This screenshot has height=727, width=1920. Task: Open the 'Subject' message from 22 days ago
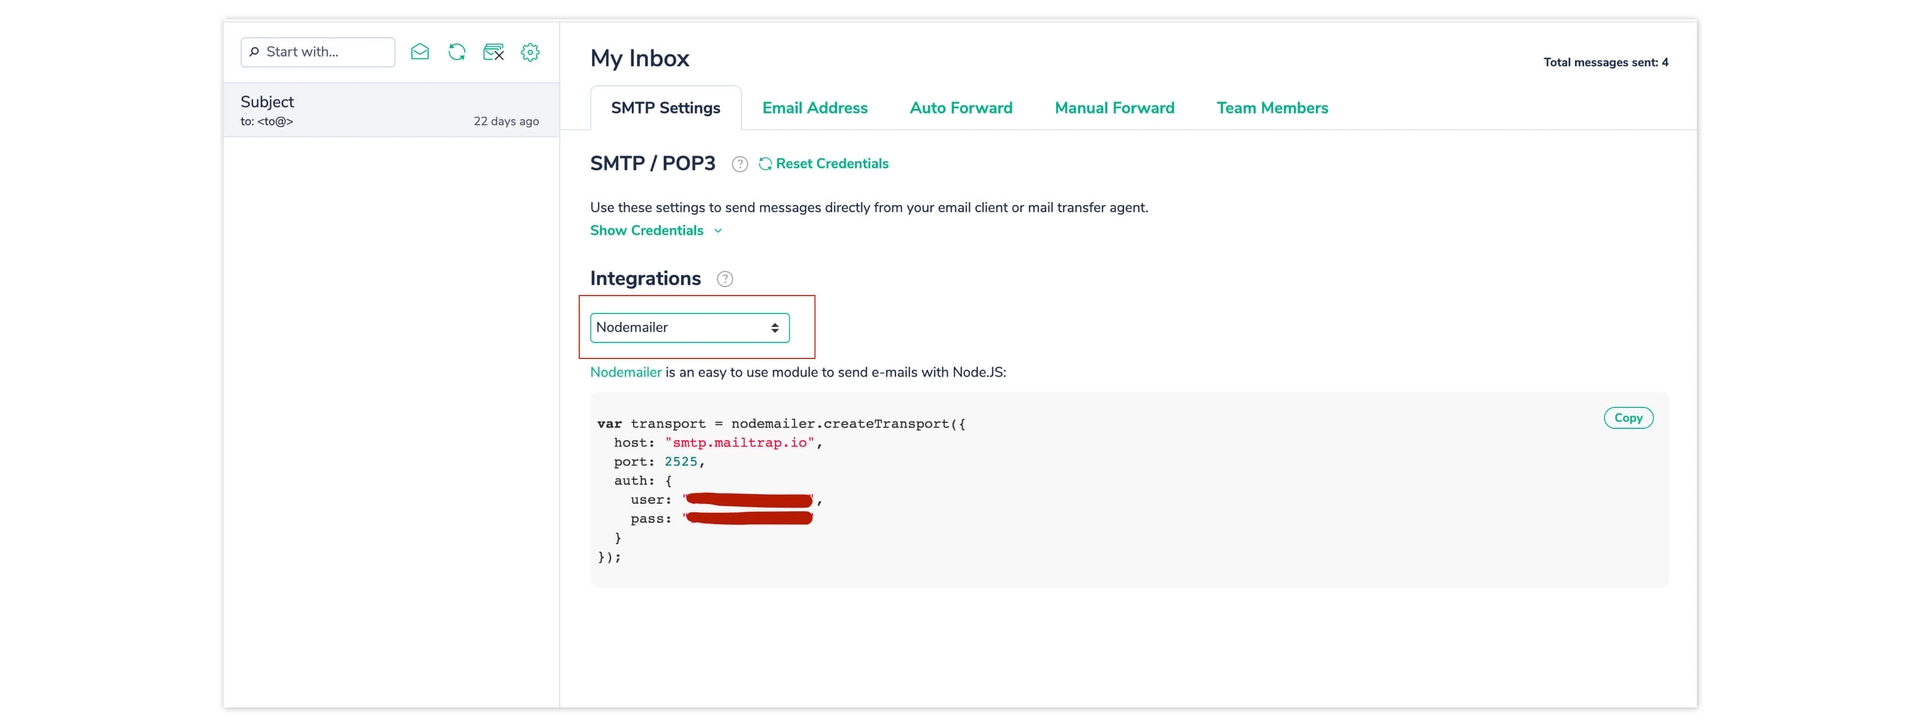(390, 110)
